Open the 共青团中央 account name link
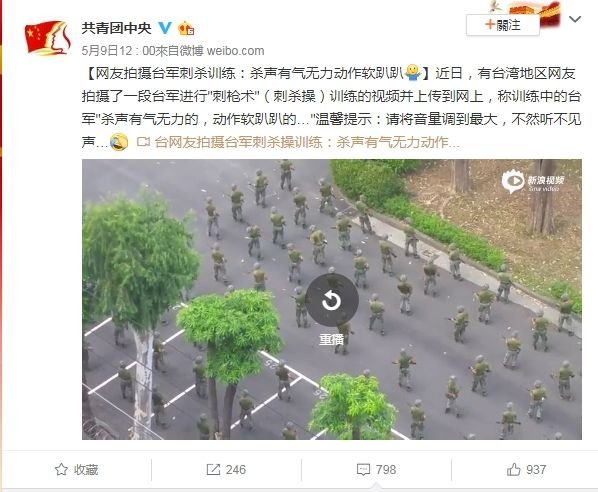 point(116,28)
